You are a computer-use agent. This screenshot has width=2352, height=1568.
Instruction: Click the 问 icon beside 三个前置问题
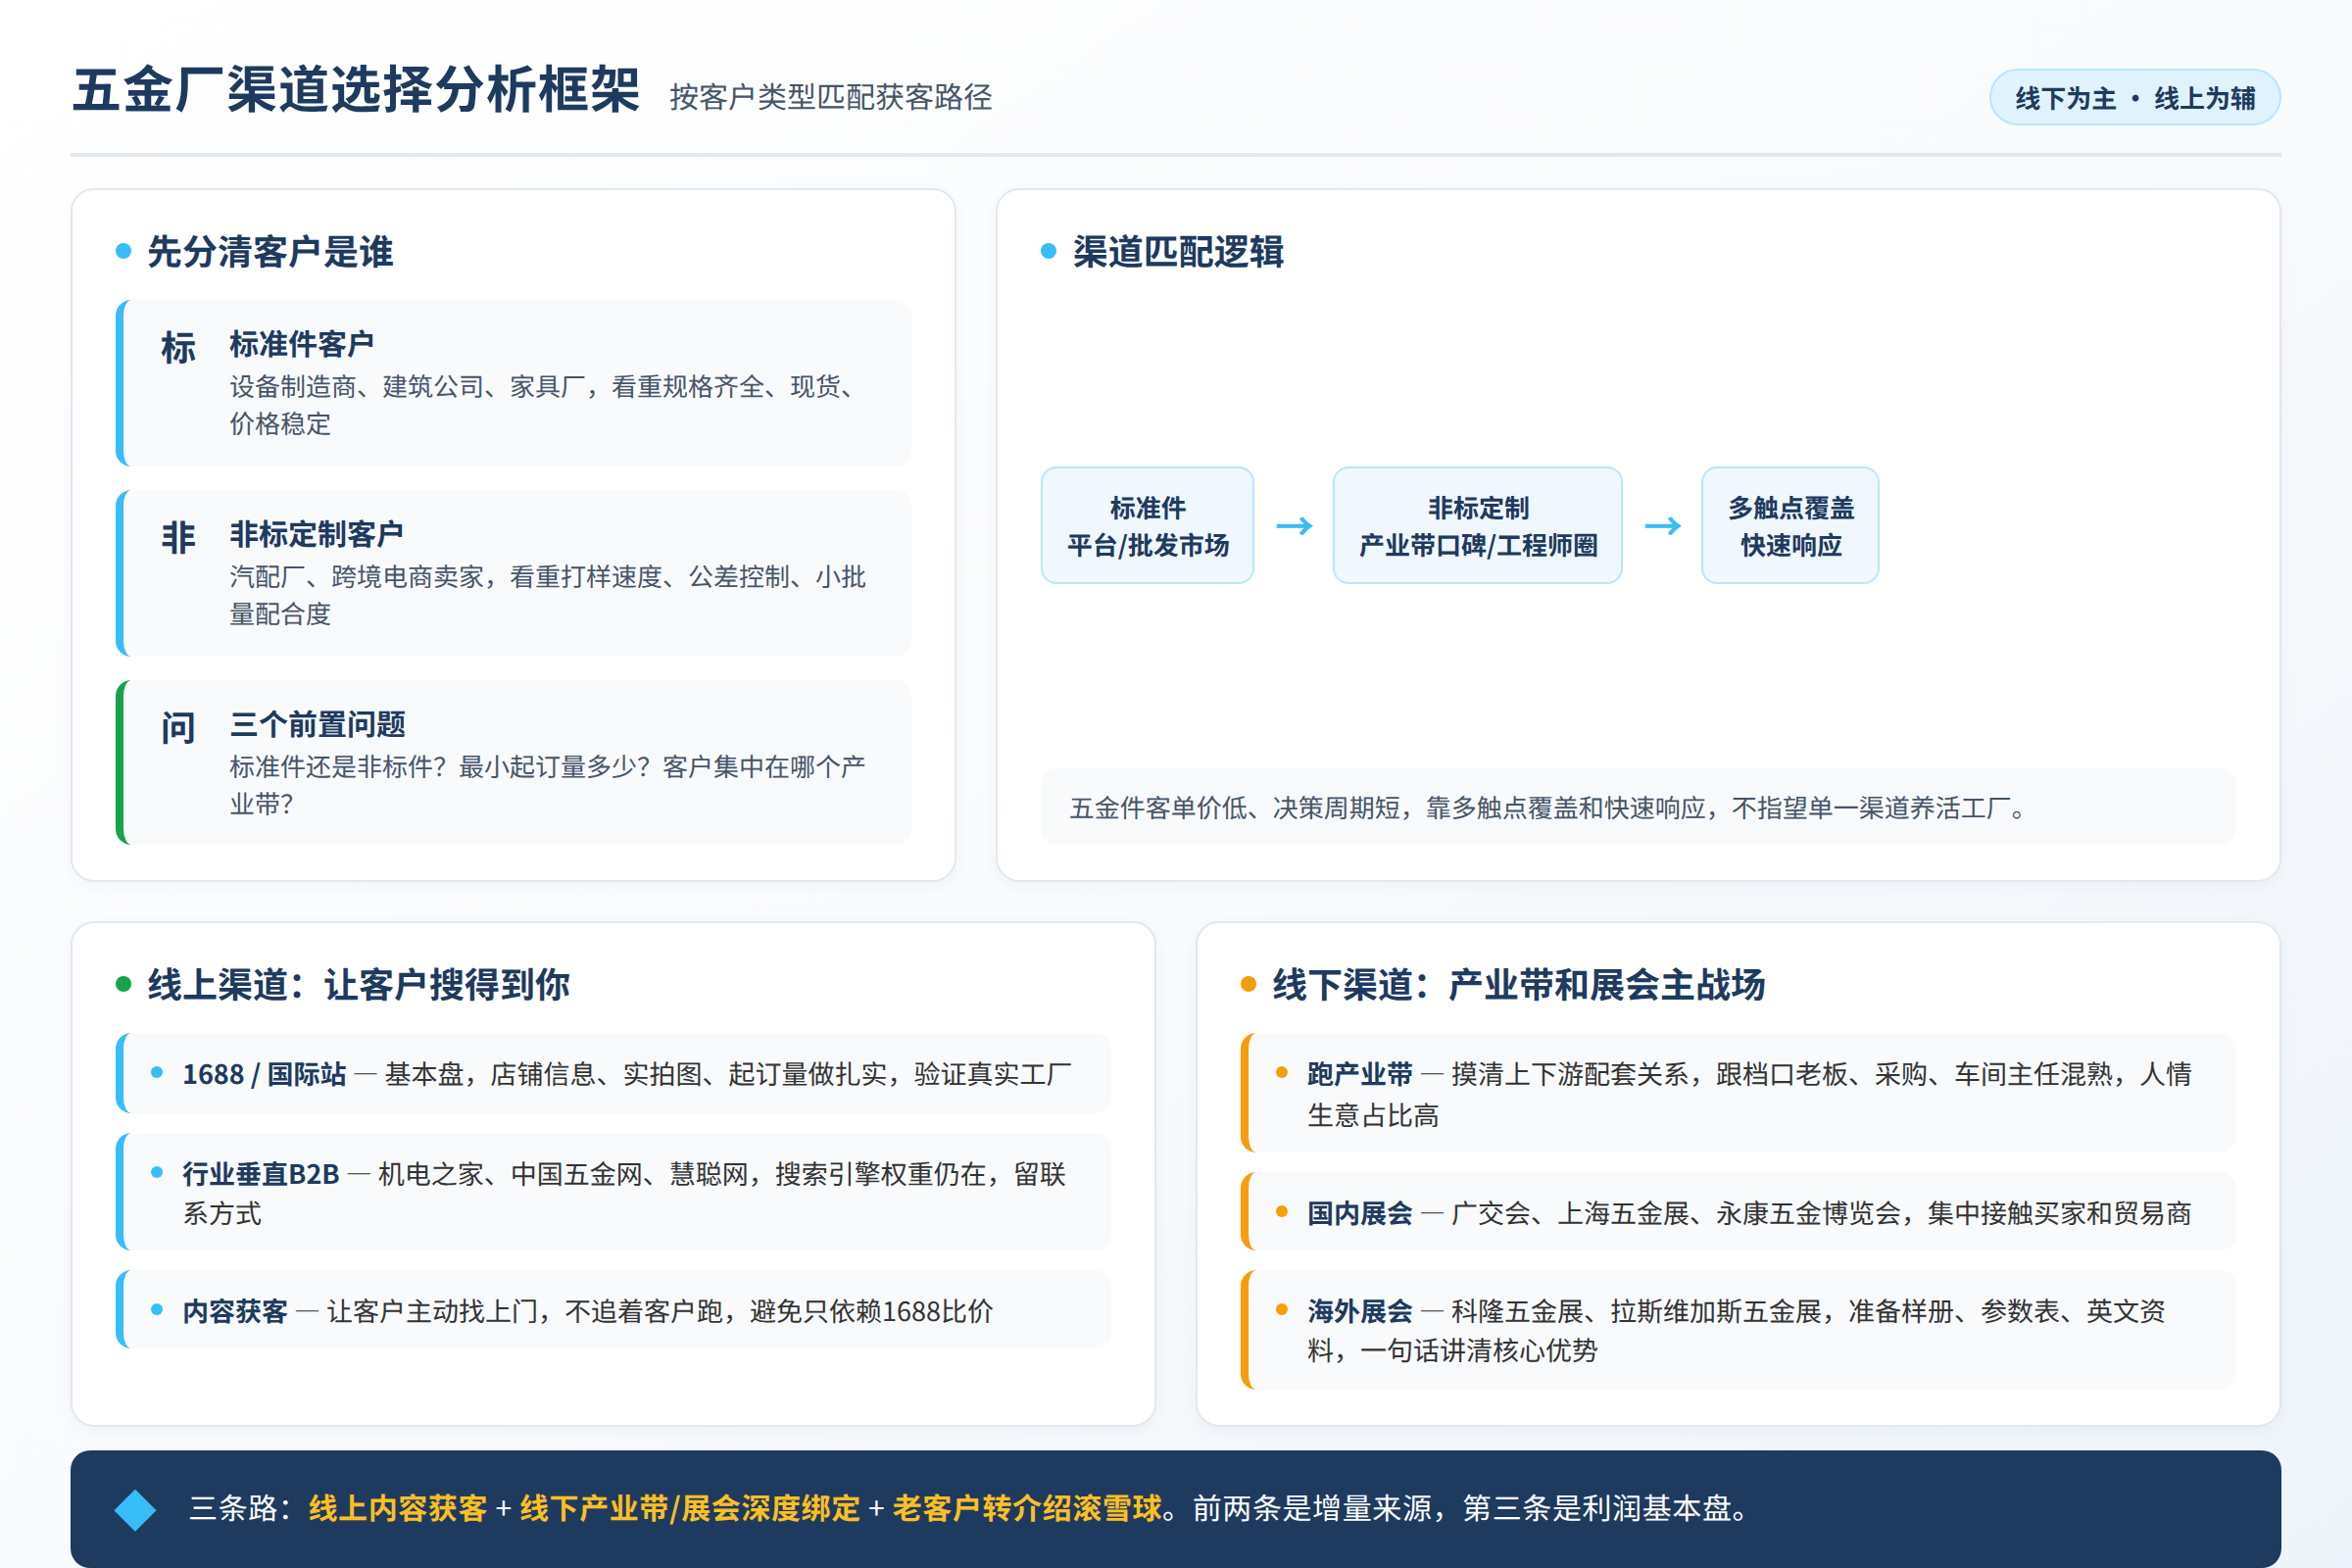tap(178, 728)
